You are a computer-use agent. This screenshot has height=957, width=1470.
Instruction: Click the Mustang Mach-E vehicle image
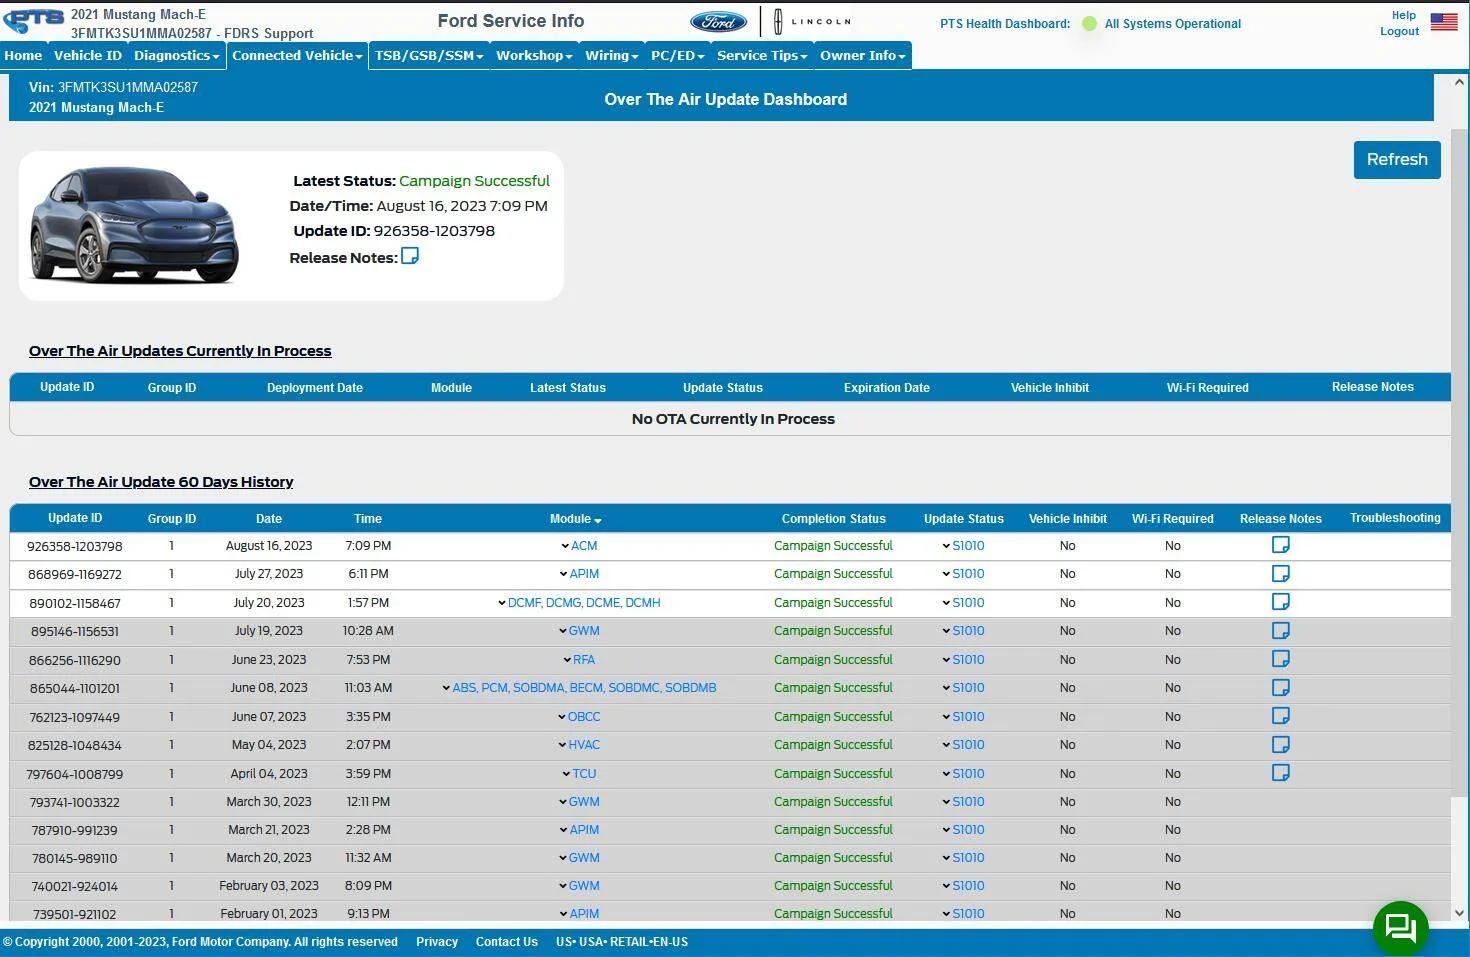(134, 225)
